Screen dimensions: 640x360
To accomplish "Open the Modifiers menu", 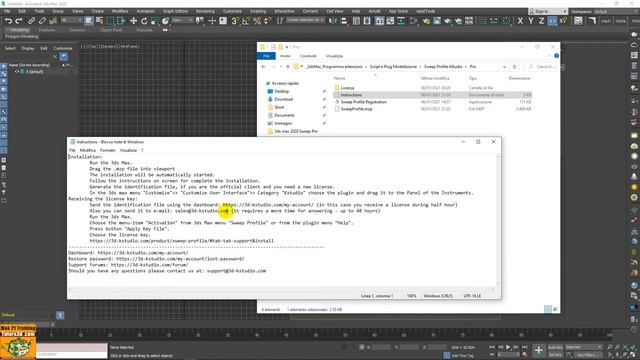I will (120, 11).
